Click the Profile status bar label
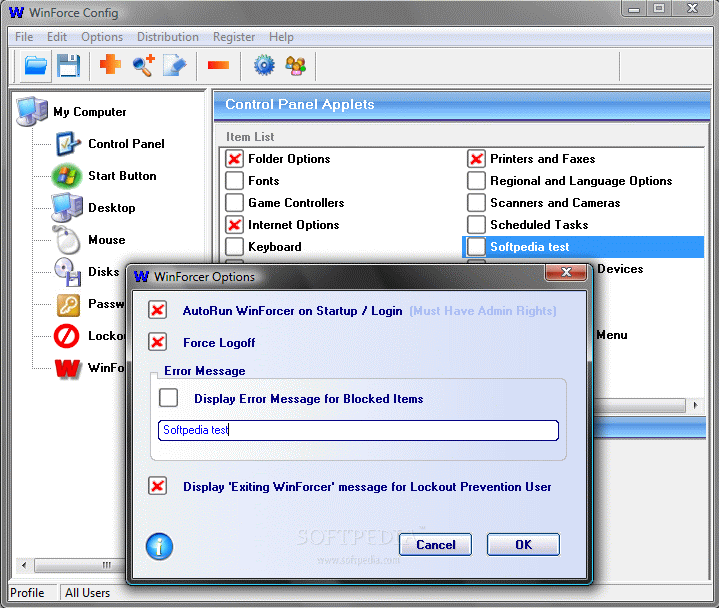This screenshot has width=719, height=608. pos(27,593)
